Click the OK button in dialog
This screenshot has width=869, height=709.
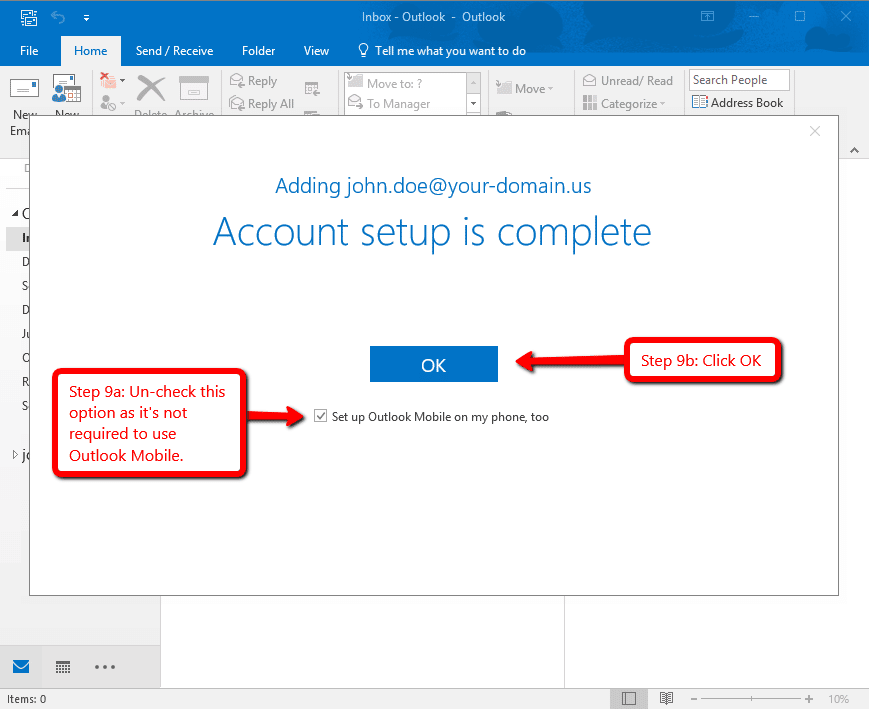pos(433,364)
